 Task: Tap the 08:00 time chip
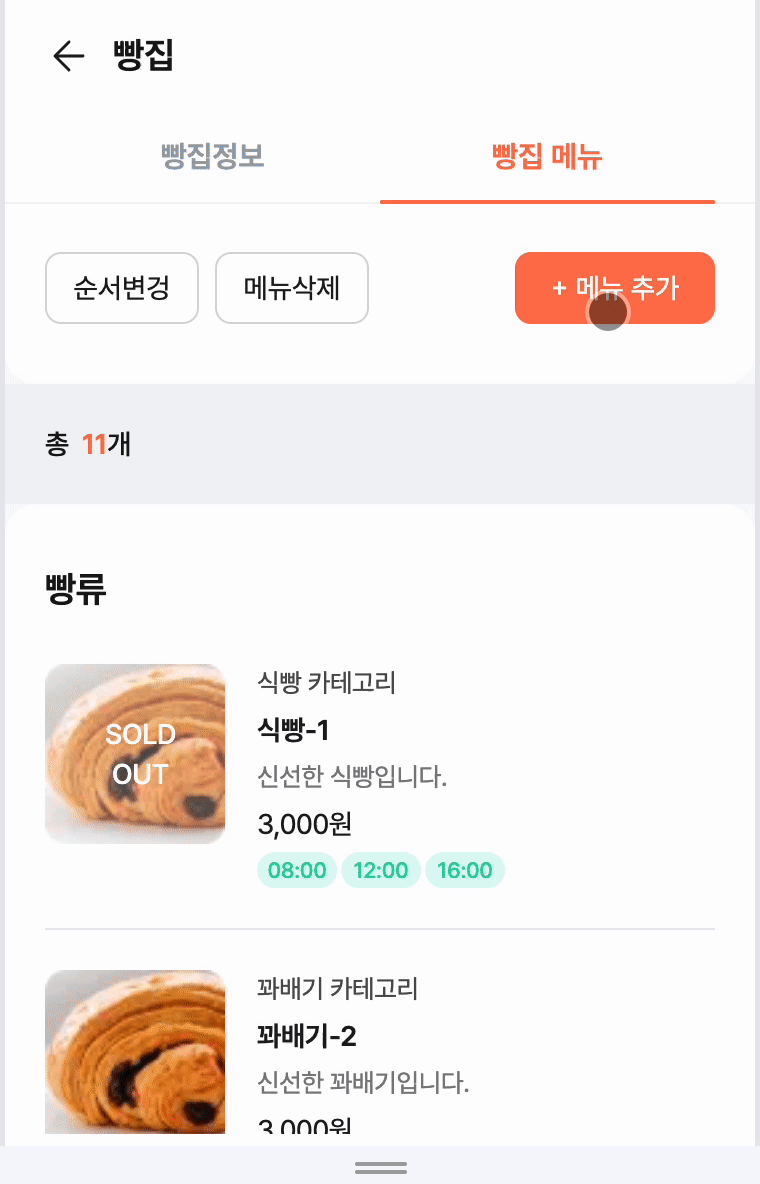pyautogui.click(x=297, y=870)
